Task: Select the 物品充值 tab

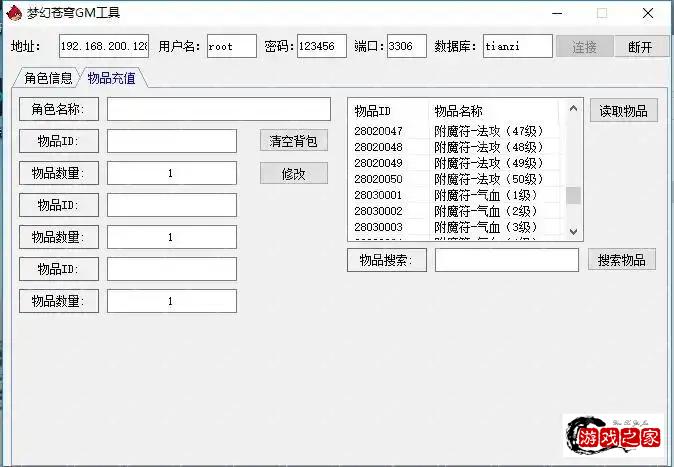Action: (111, 78)
